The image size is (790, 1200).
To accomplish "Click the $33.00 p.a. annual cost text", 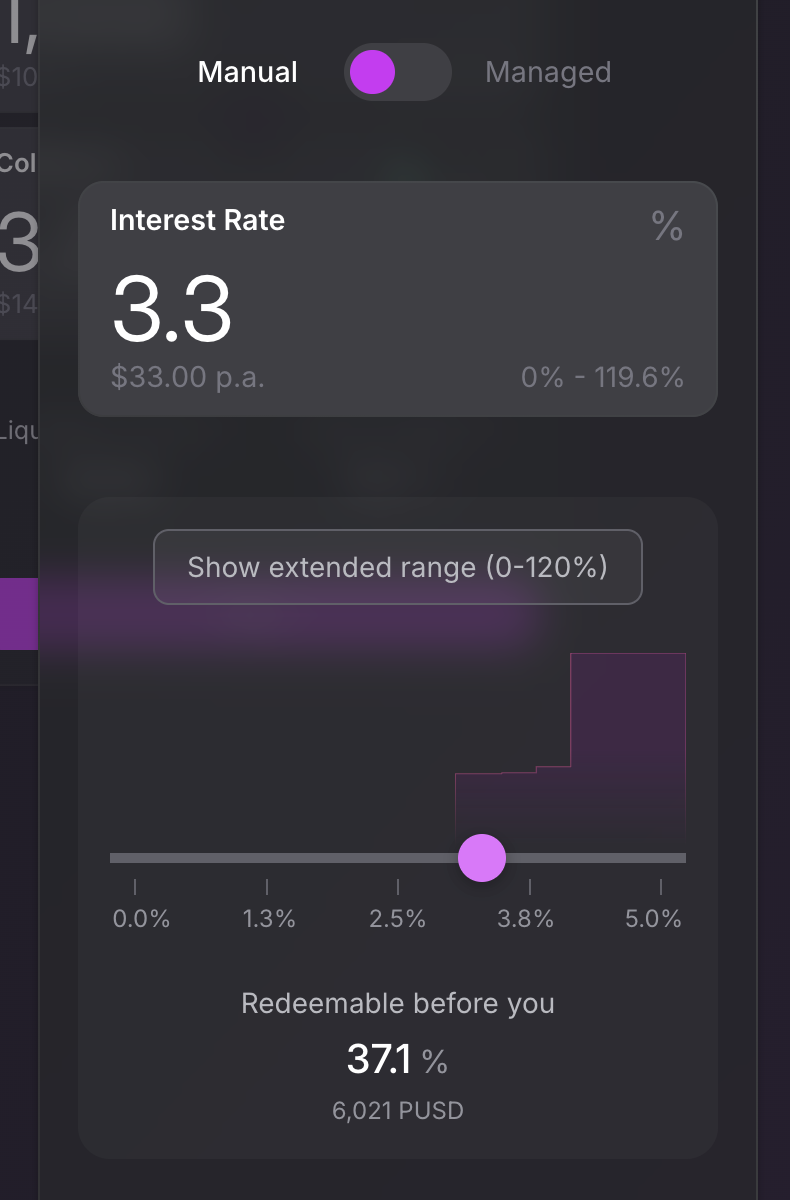I will (188, 377).
